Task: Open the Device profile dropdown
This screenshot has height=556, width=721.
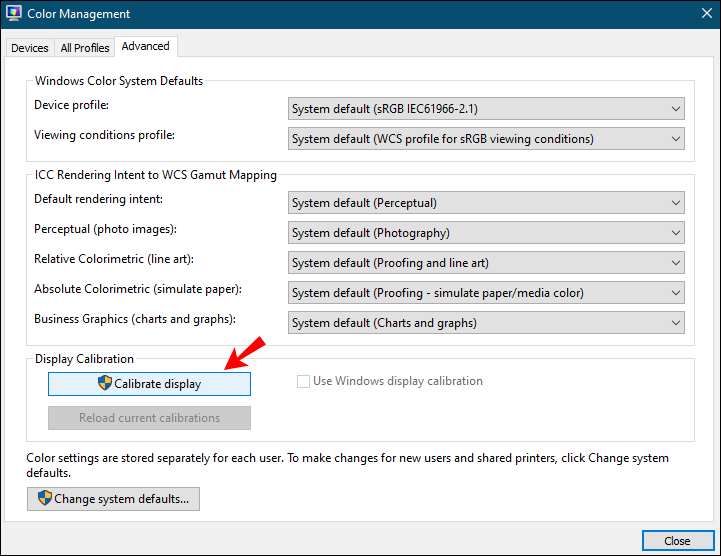Action: click(486, 109)
